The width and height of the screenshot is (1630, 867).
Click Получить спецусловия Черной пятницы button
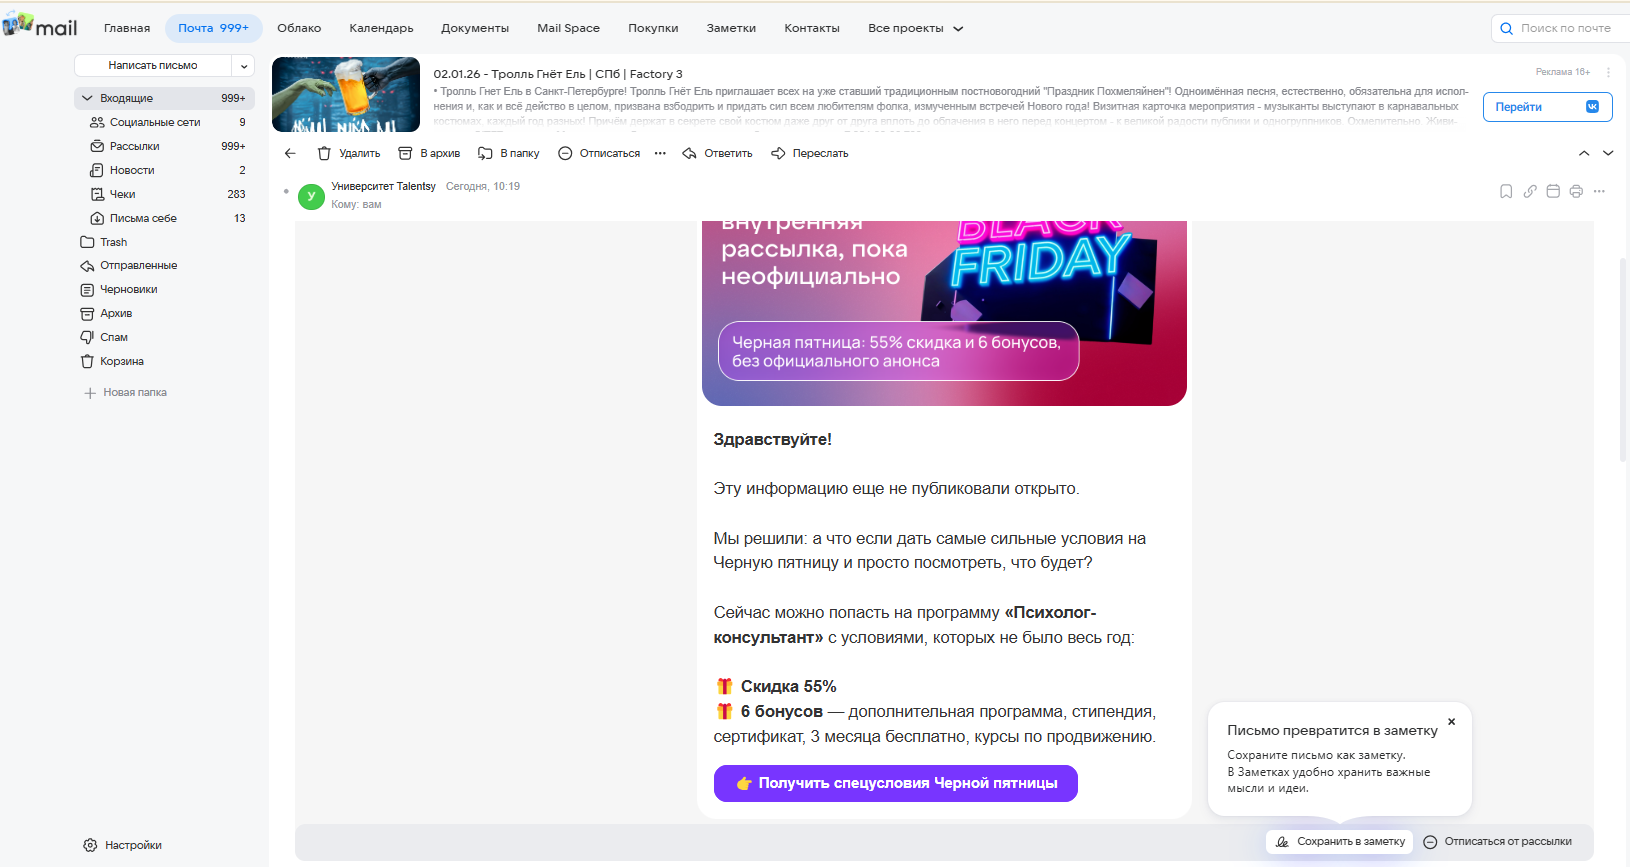coord(896,783)
